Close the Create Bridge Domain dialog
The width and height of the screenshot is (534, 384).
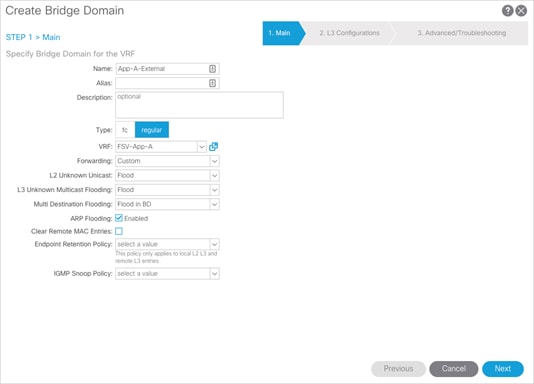pyautogui.click(x=521, y=11)
